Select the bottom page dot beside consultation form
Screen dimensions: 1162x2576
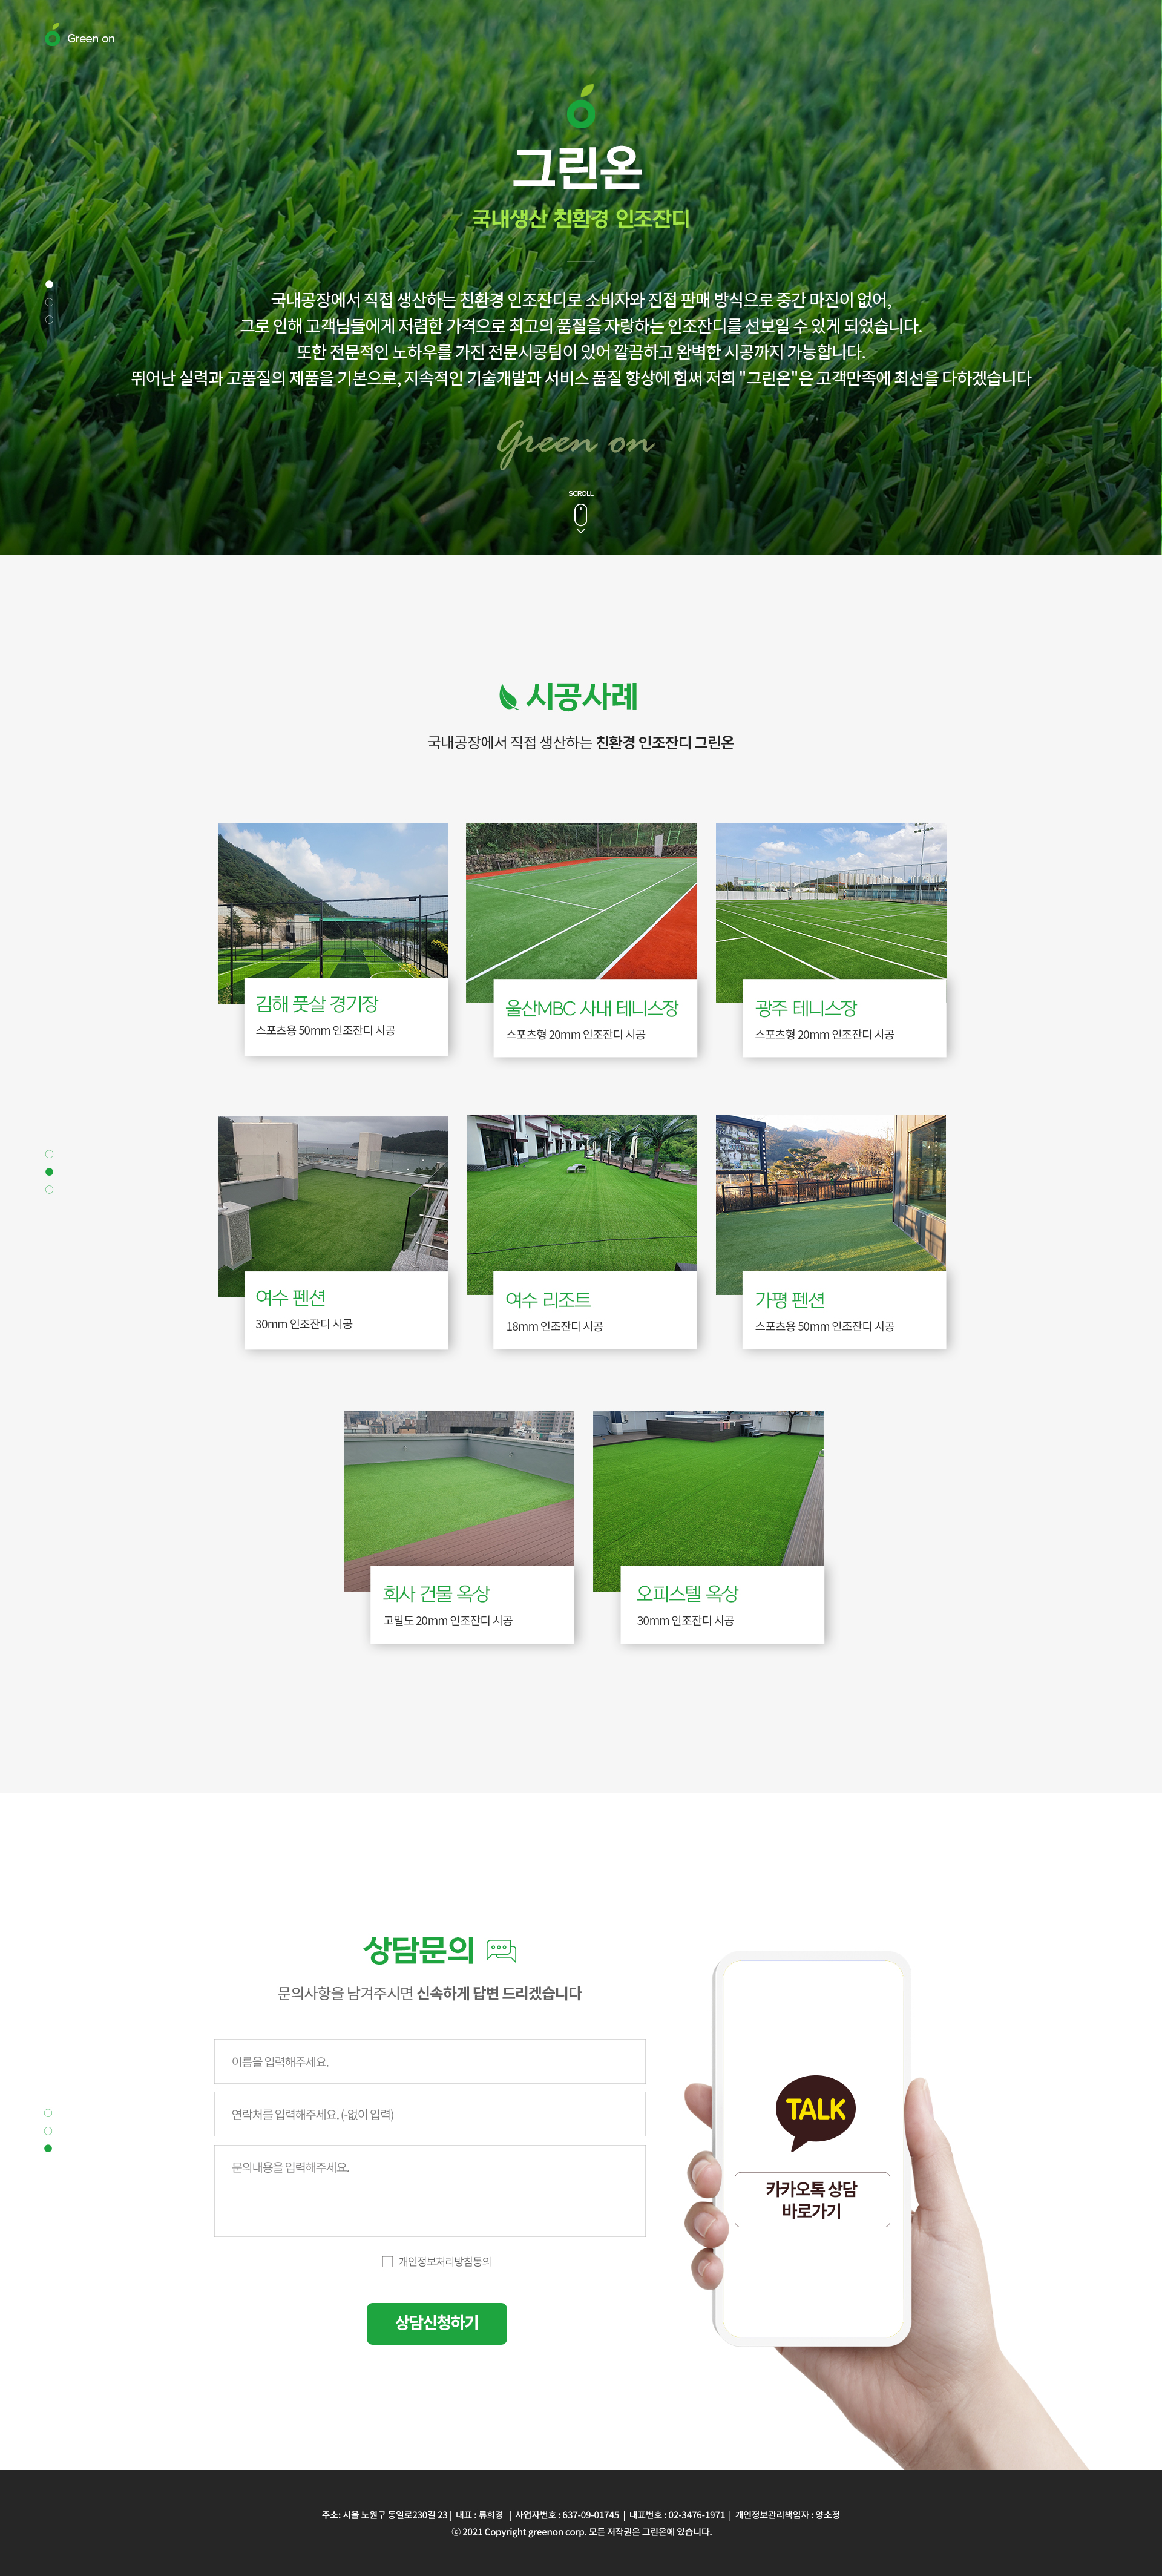48,2148
